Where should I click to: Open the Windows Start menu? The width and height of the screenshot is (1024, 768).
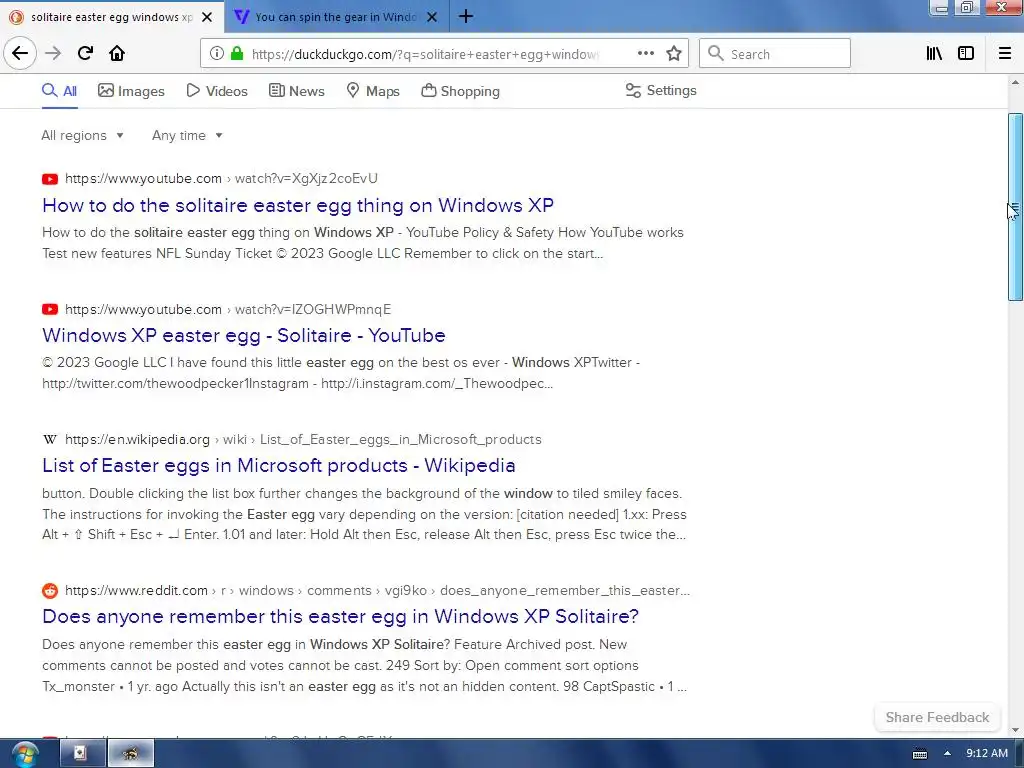tap(24, 754)
